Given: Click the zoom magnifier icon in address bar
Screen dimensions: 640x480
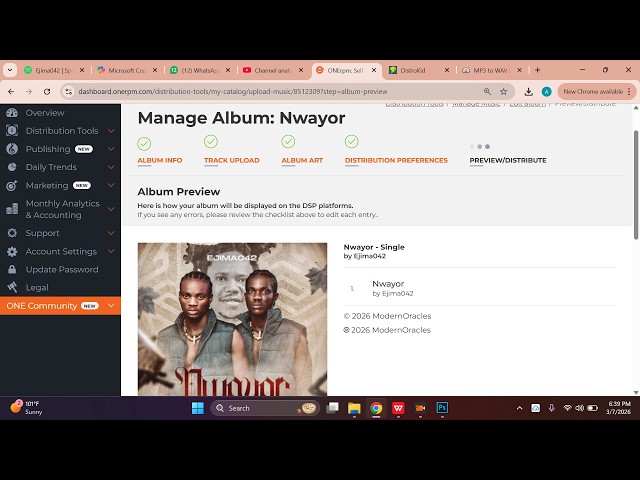Looking at the screenshot, I should (x=487, y=92).
